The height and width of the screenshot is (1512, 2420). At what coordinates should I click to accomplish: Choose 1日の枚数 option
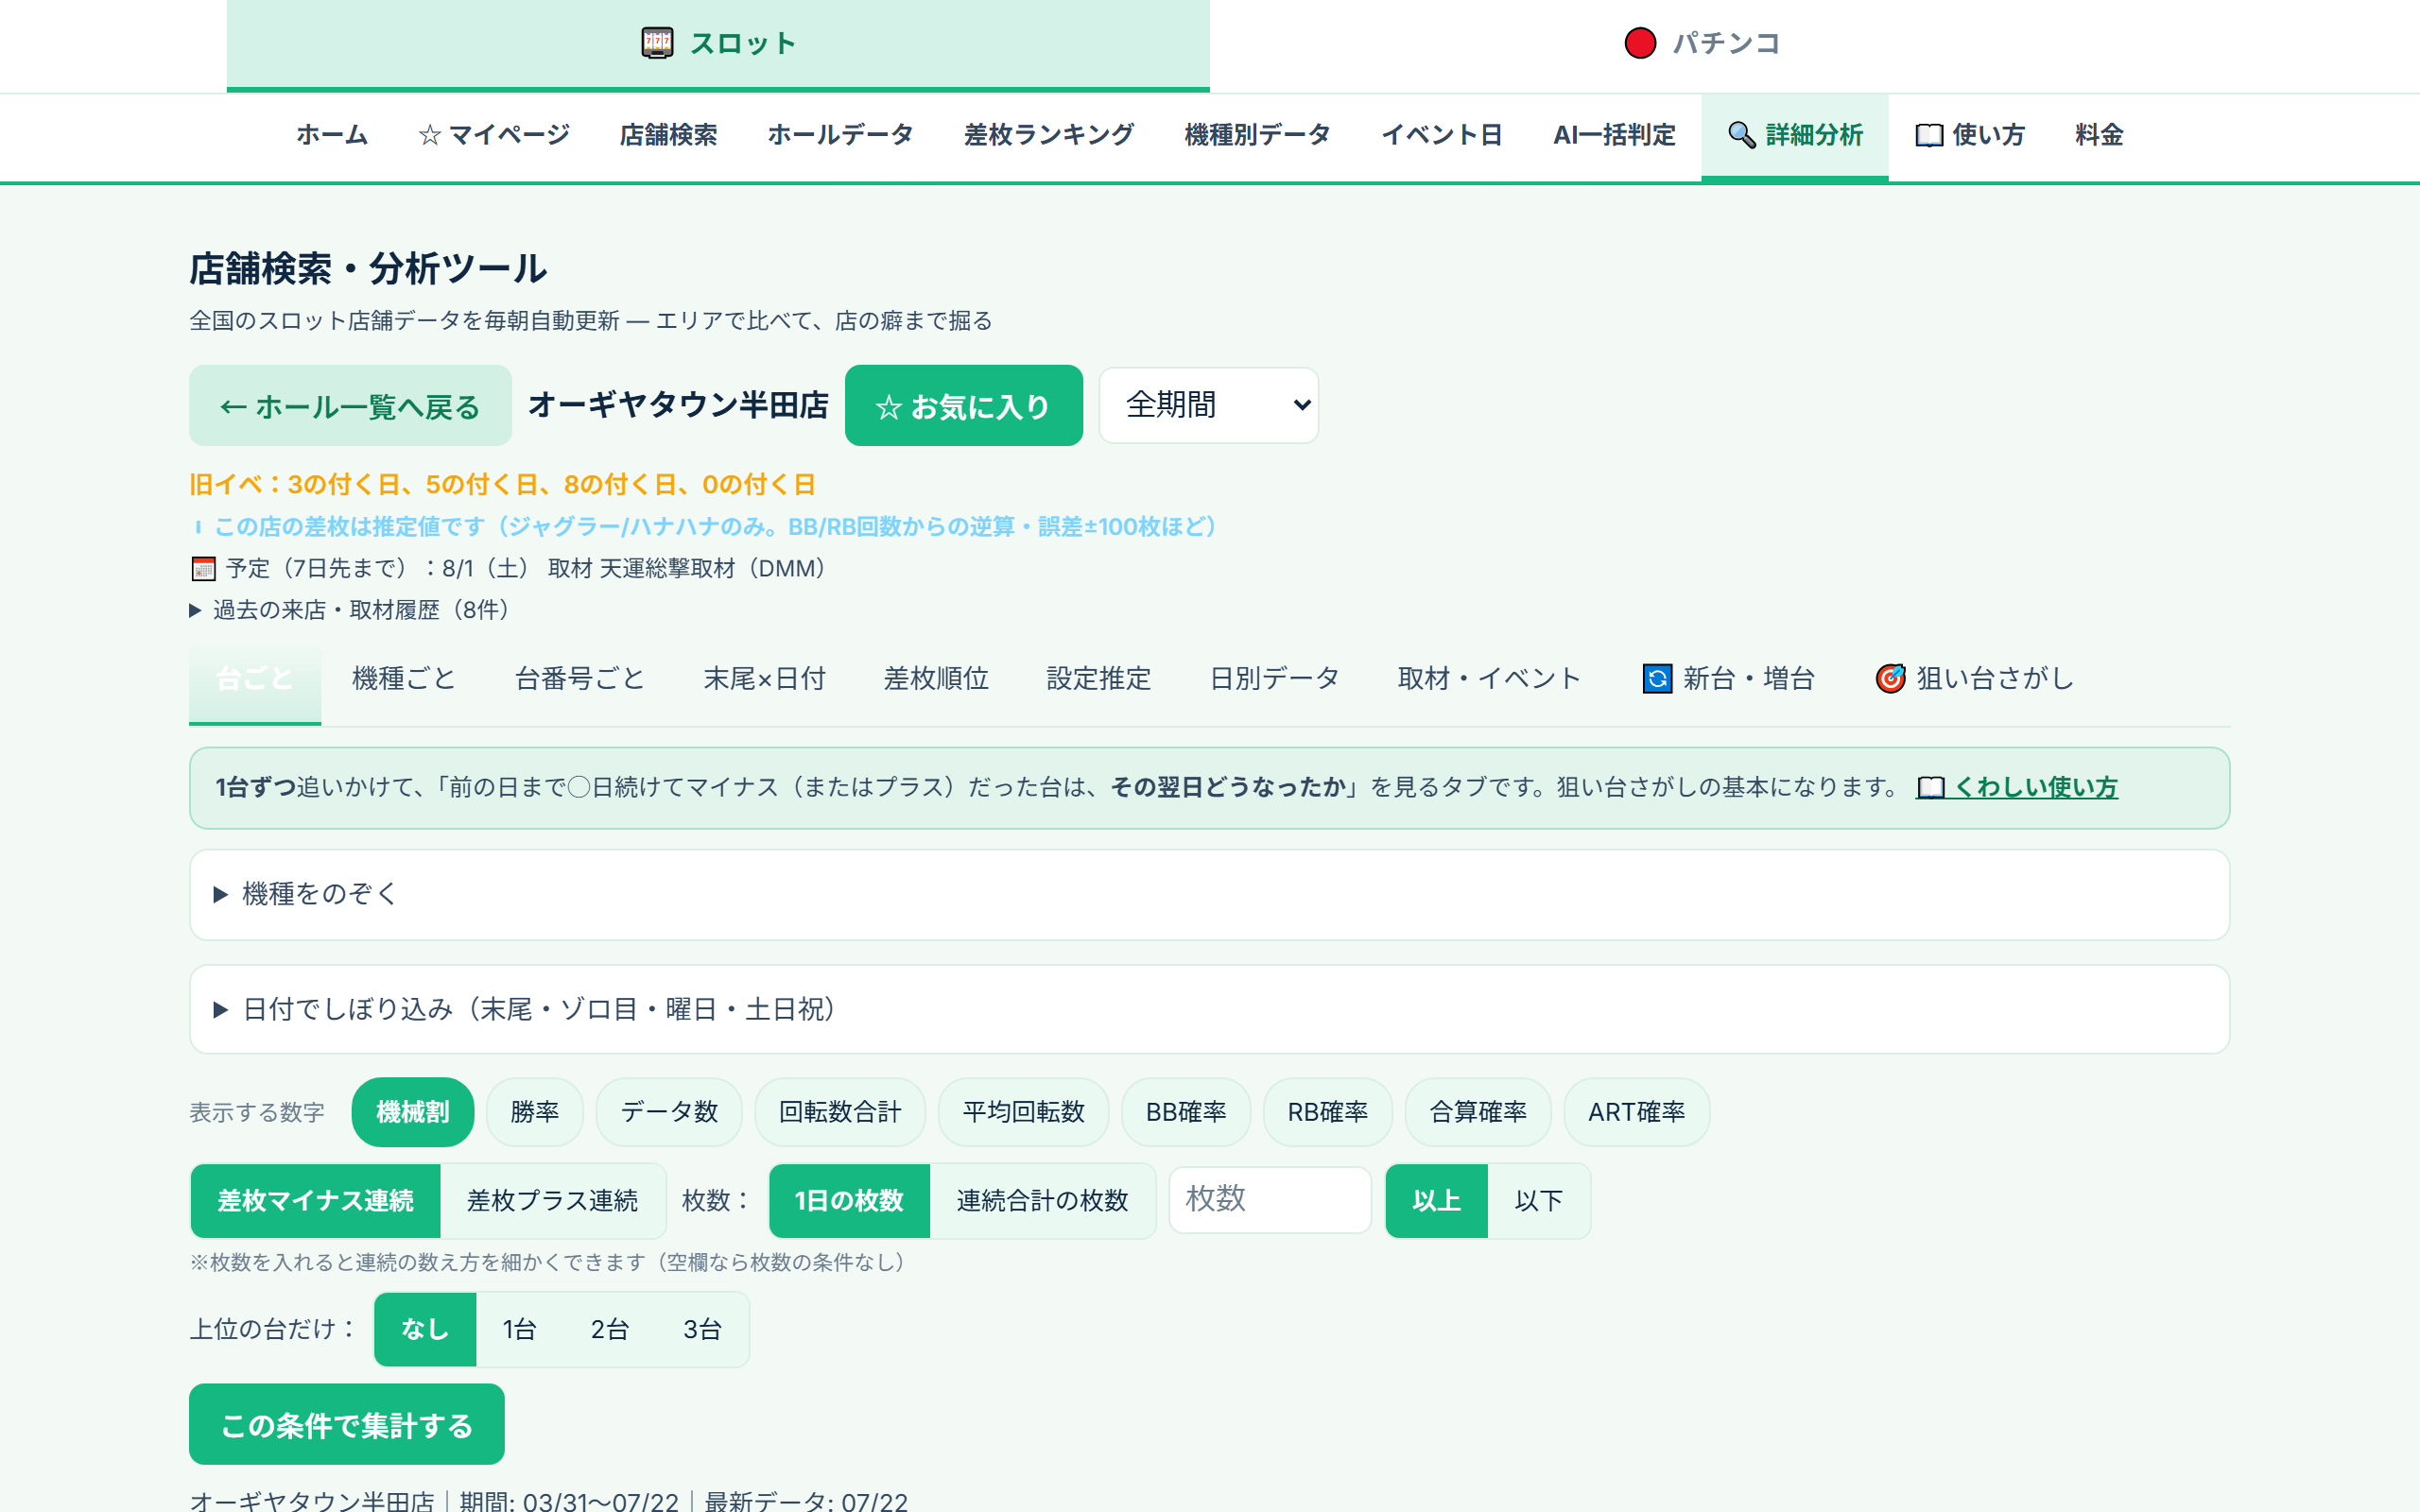click(x=849, y=1201)
